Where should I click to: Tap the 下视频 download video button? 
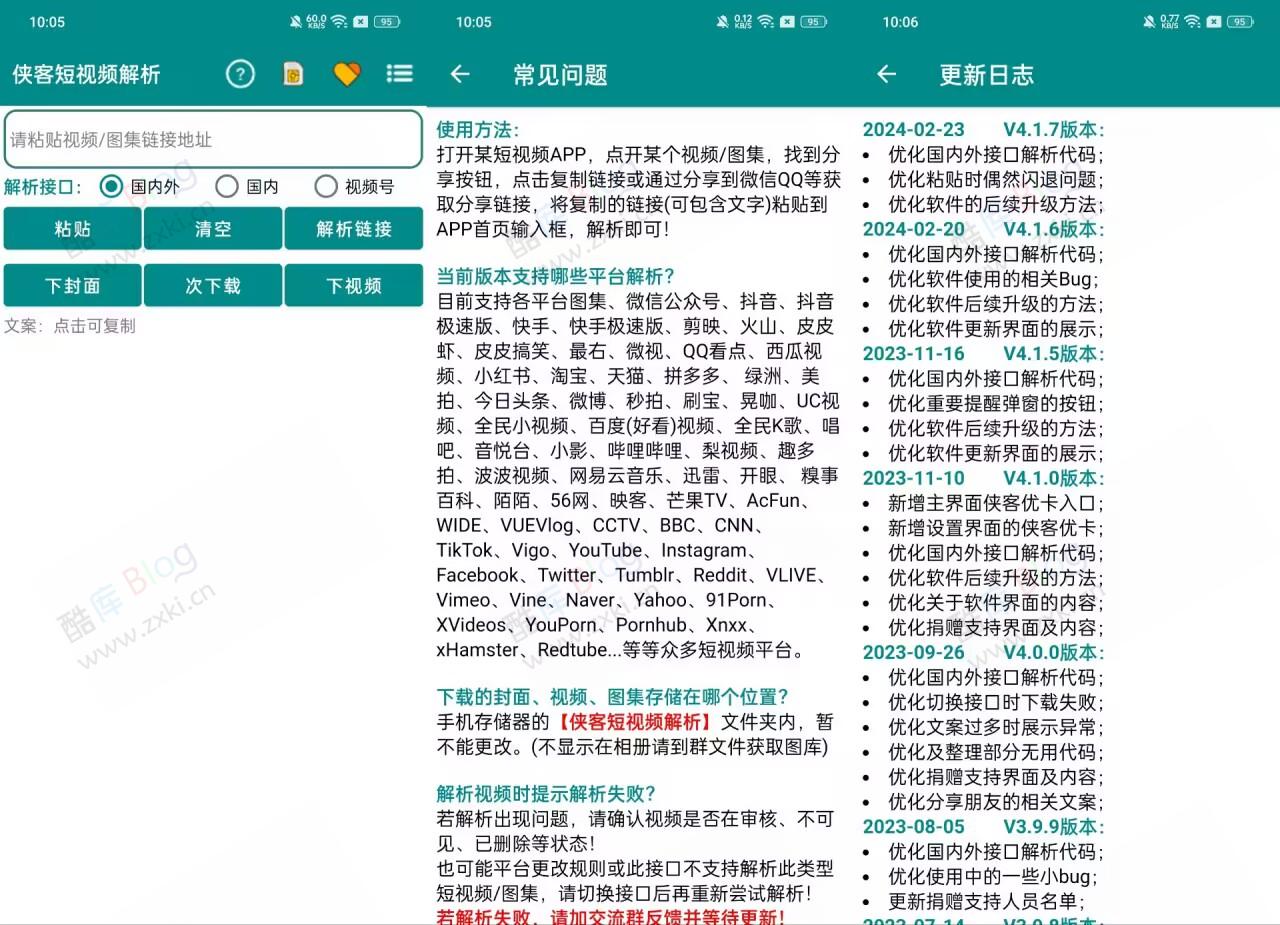point(354,285)
